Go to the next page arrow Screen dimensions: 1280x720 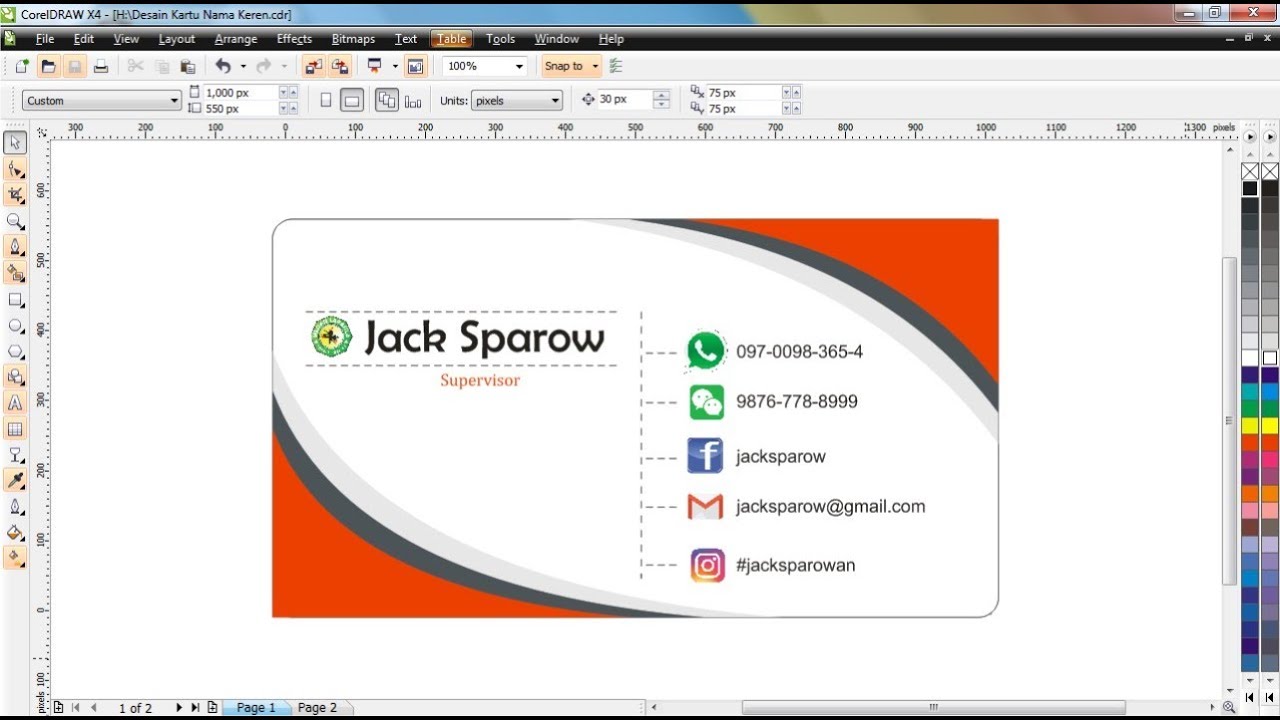click(x=179, y=707)
